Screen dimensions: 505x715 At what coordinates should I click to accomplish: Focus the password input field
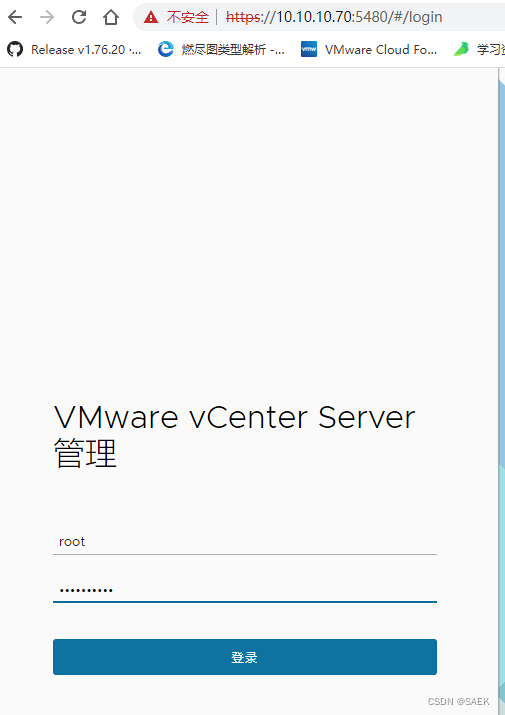[245, 590]
